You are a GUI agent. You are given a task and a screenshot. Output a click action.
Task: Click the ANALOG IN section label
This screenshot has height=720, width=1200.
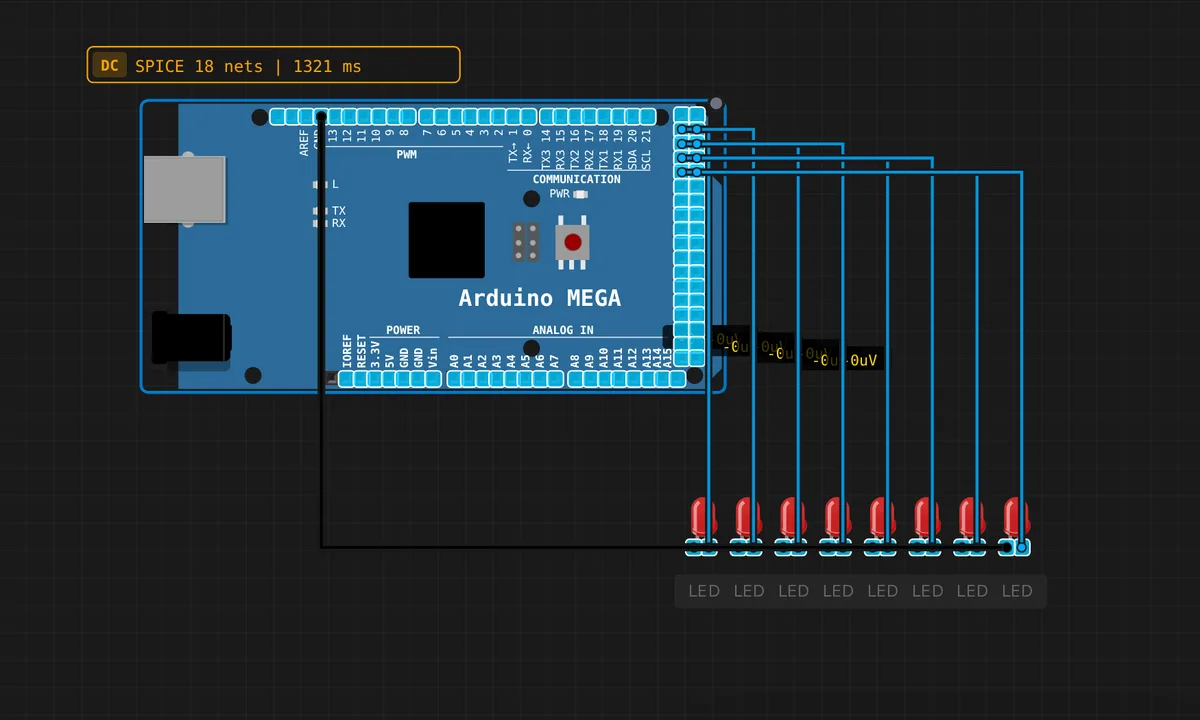point(563,330)
